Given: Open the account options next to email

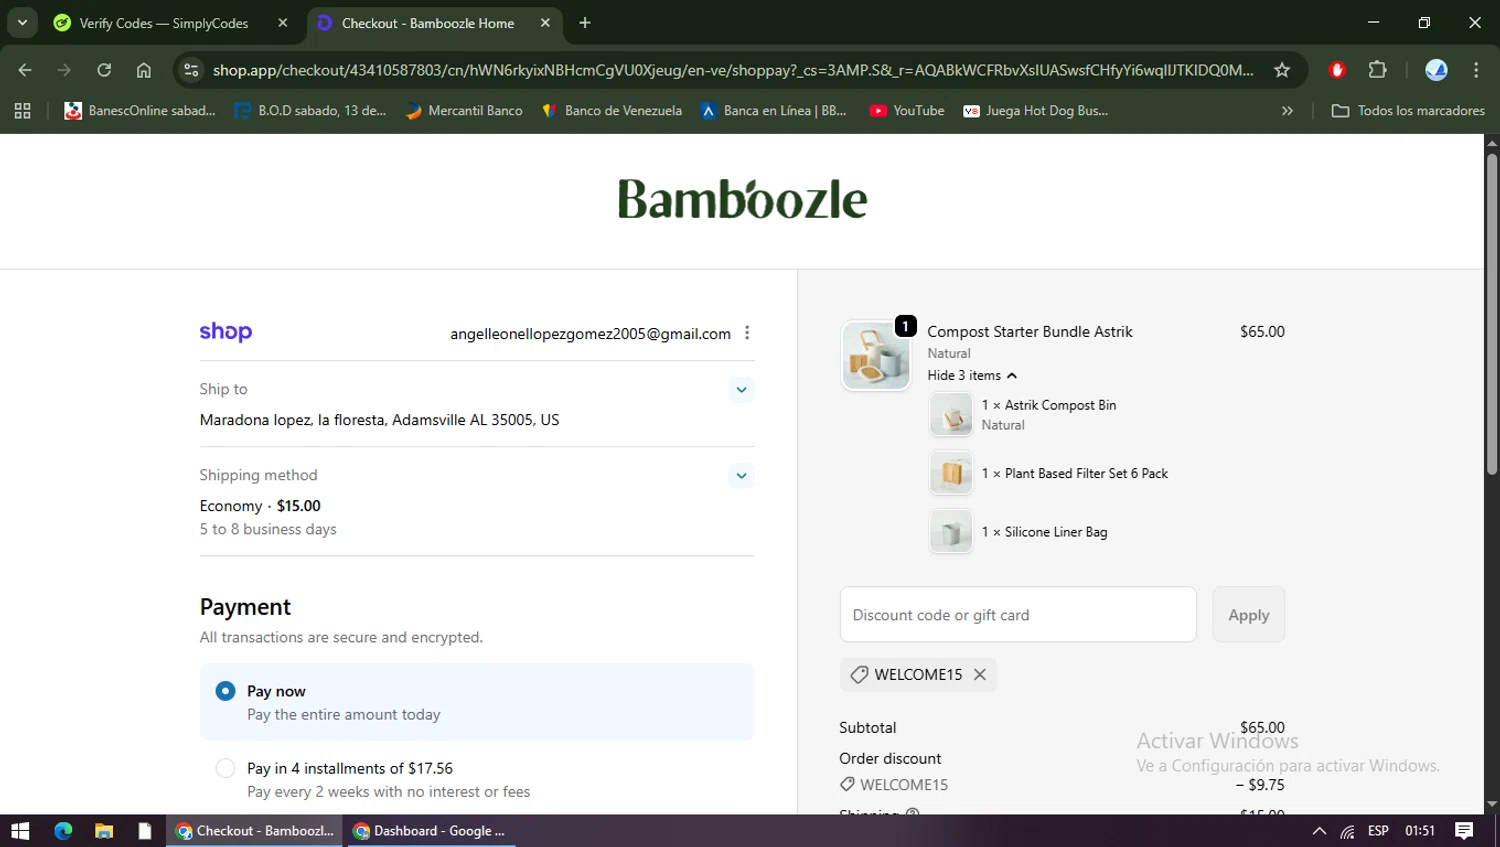Looking at the screenshot, I should pyautogui.click(x=747, y=333).
